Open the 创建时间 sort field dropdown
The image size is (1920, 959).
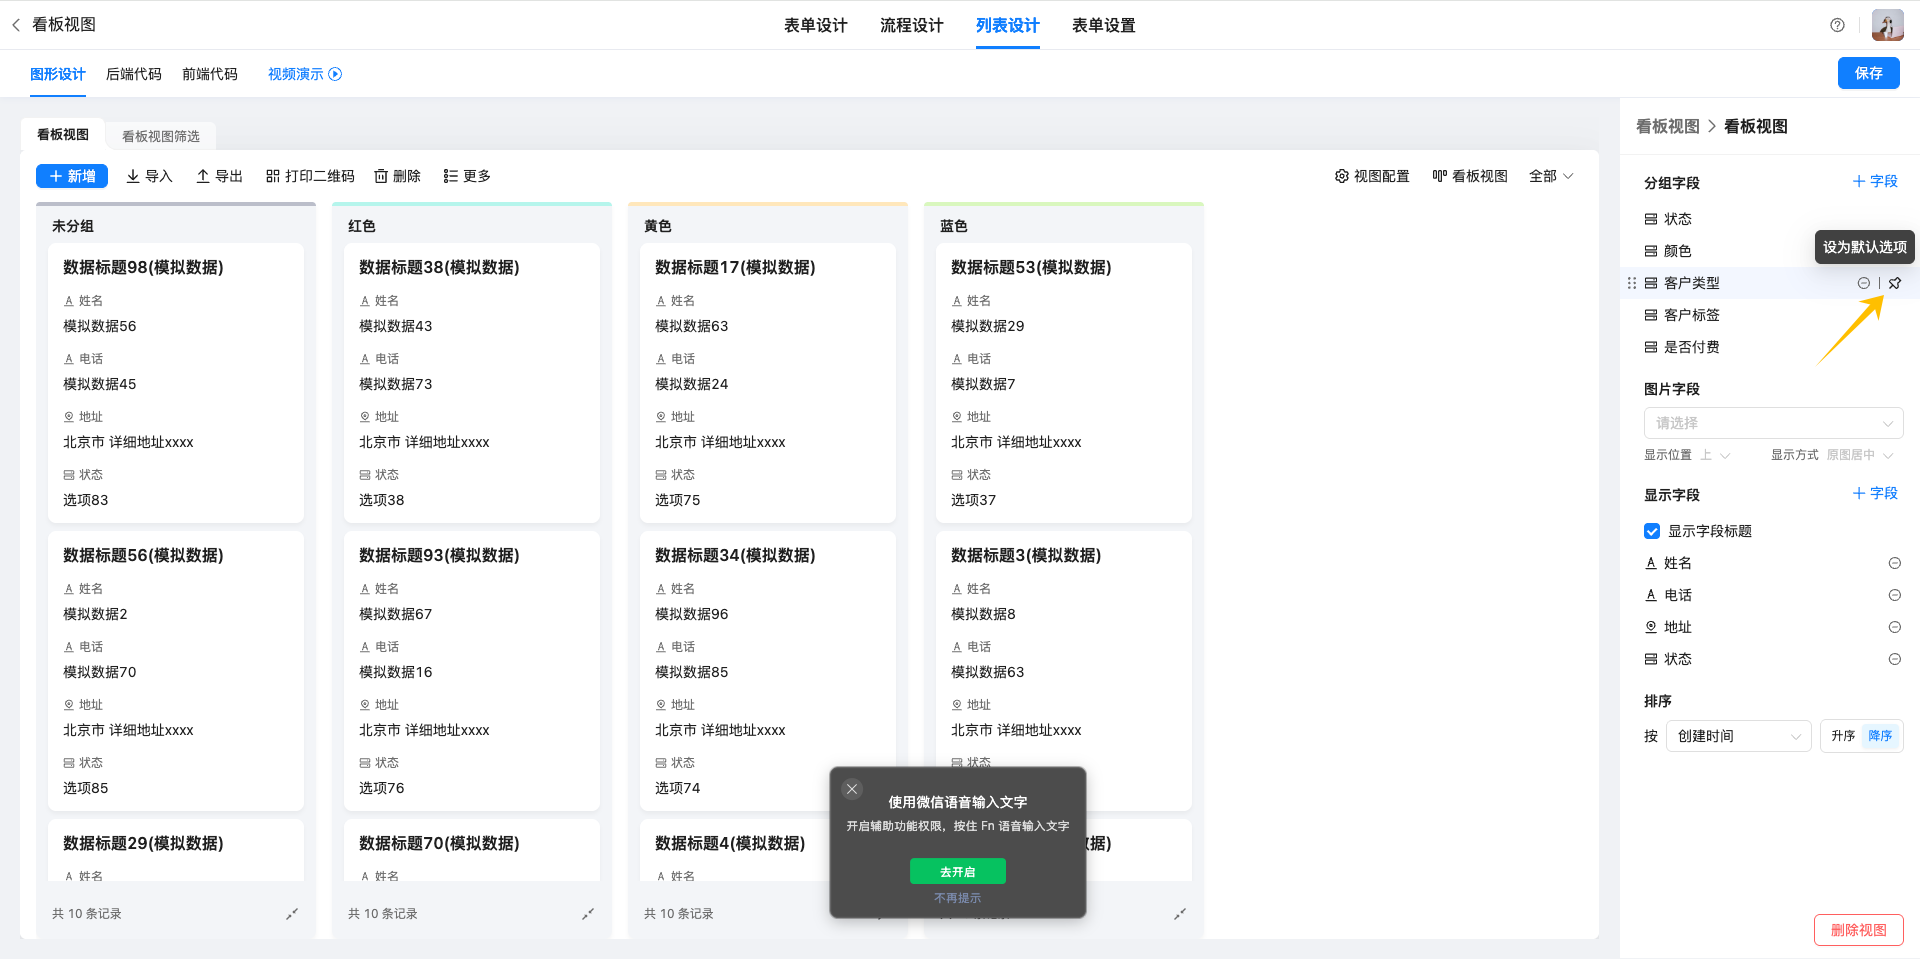pyautogui.click(x=1738, y=736)
